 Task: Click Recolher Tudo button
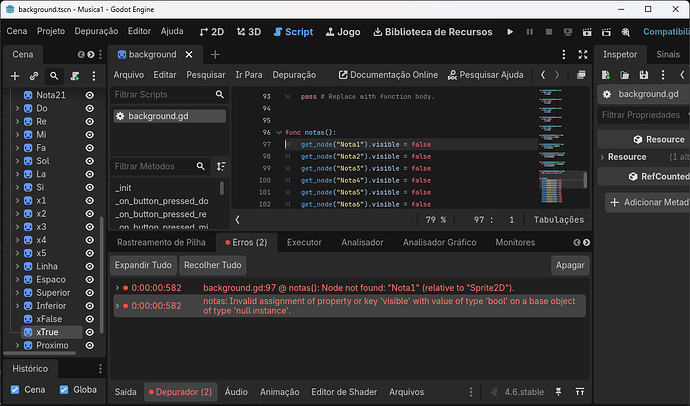[x=213, y=265]
